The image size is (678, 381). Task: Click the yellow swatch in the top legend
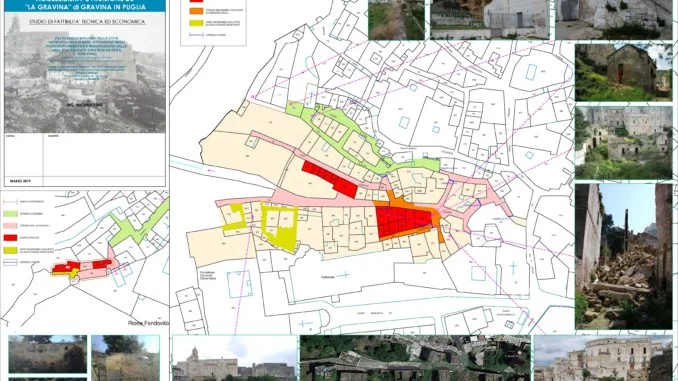(x=196, y=23)
